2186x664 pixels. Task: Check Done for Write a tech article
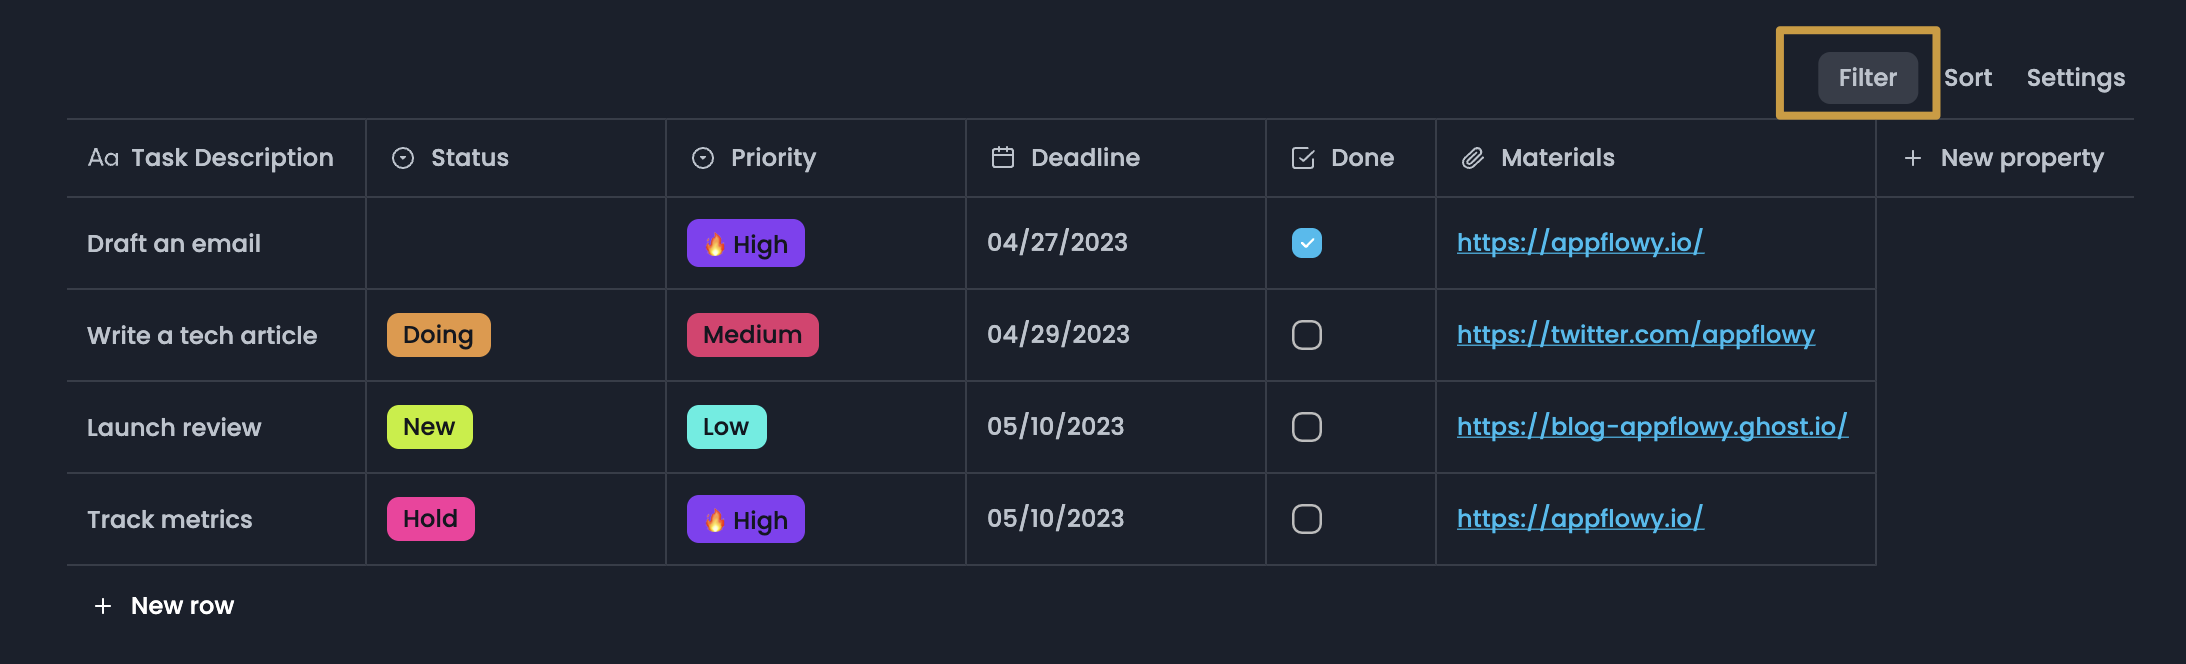1307,335
